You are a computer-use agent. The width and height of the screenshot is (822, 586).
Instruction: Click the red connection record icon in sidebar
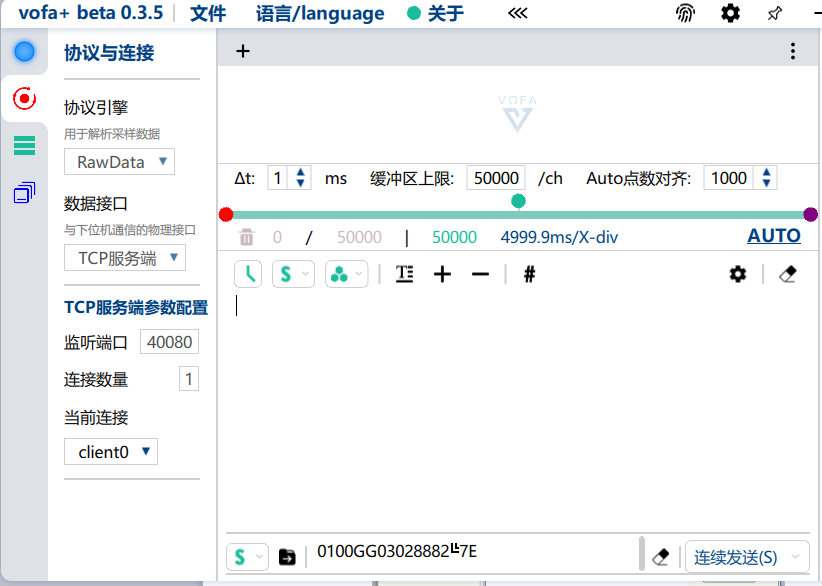pos(24,98)
